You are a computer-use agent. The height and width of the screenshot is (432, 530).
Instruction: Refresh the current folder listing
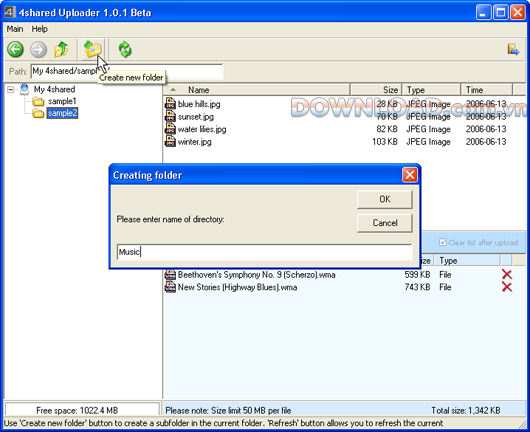(x=125, y=49)
